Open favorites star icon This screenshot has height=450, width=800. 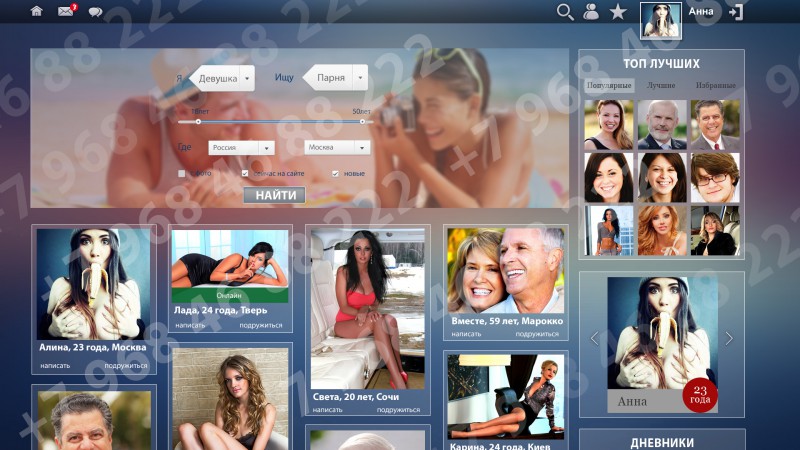tap(618, 11)
